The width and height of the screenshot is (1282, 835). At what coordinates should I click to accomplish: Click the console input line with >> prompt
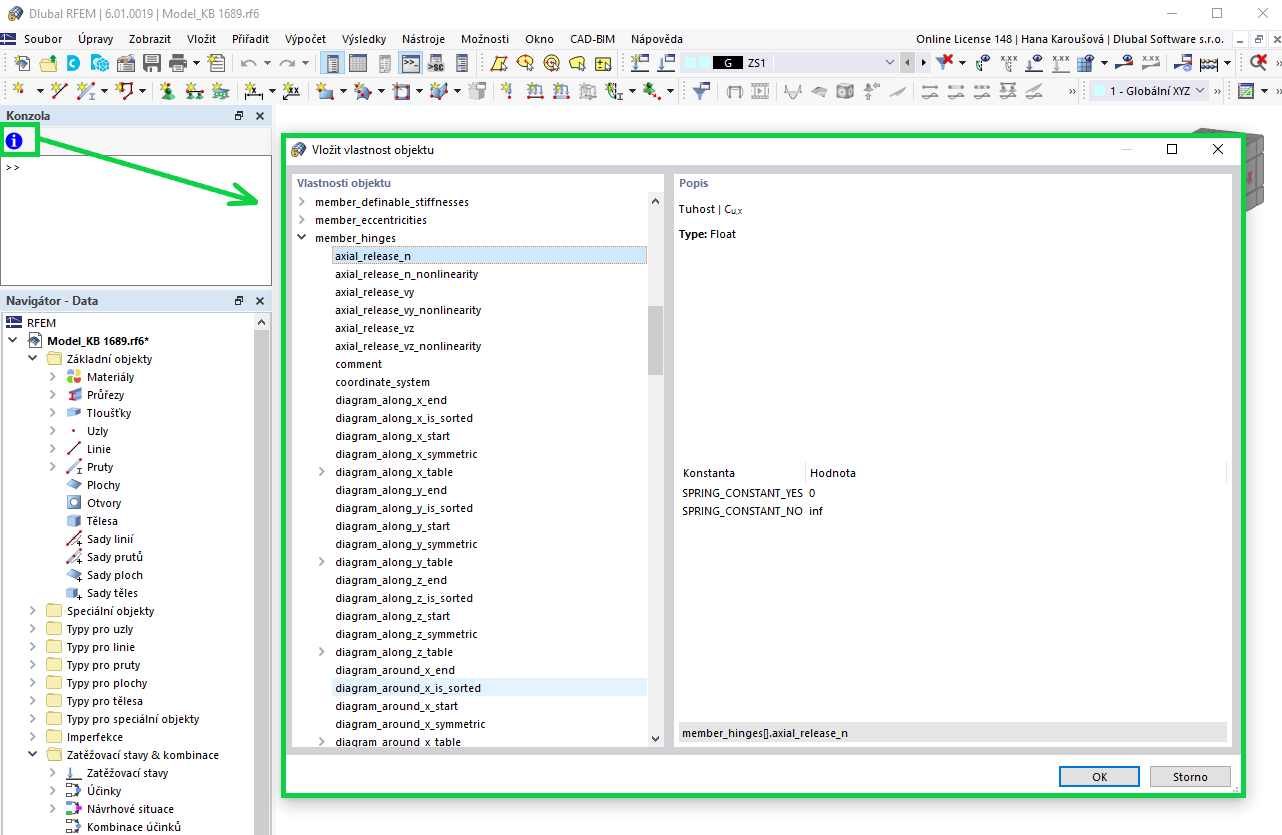pyautogui.click(x=136, y=168)
